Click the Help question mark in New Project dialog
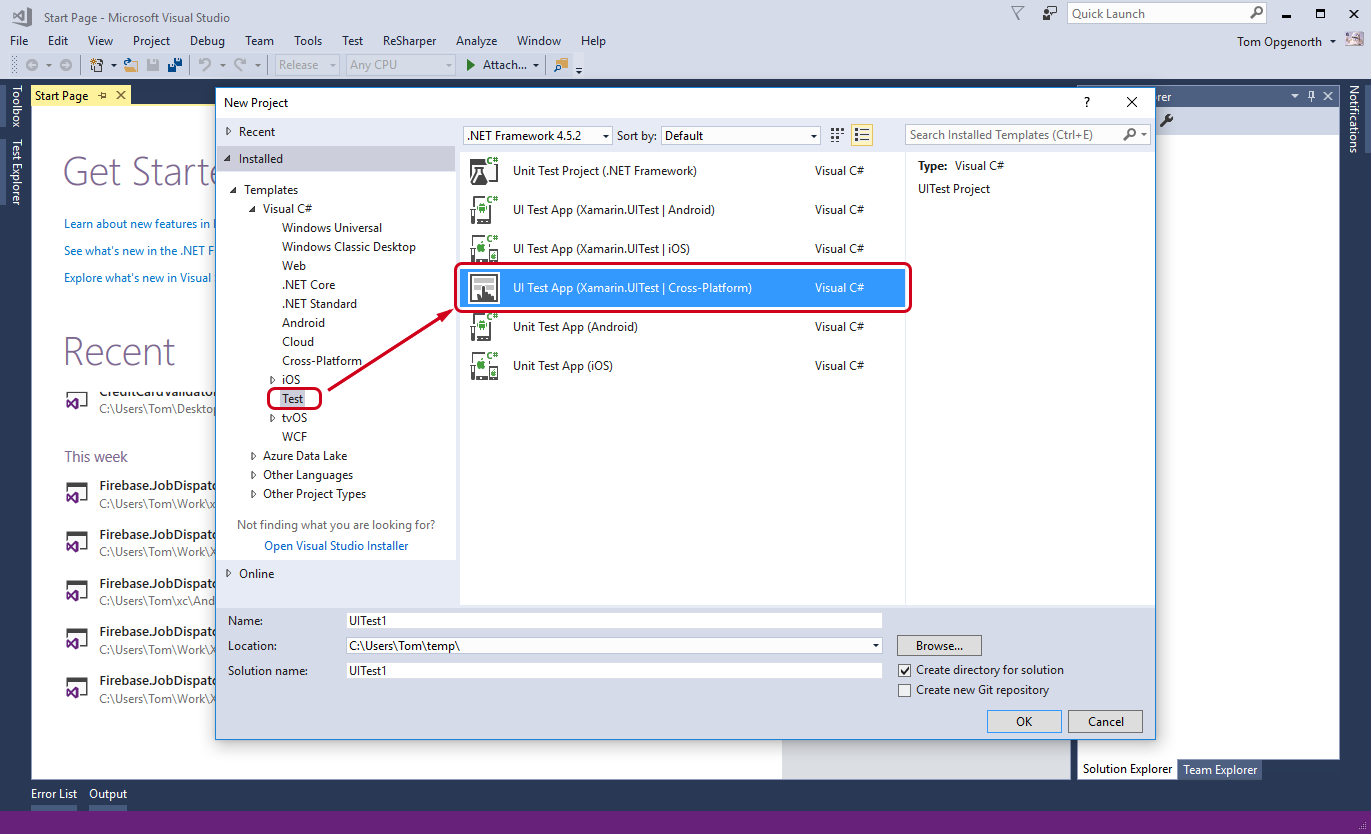This screenshot has width=1371, height=834. point(1087,102)
